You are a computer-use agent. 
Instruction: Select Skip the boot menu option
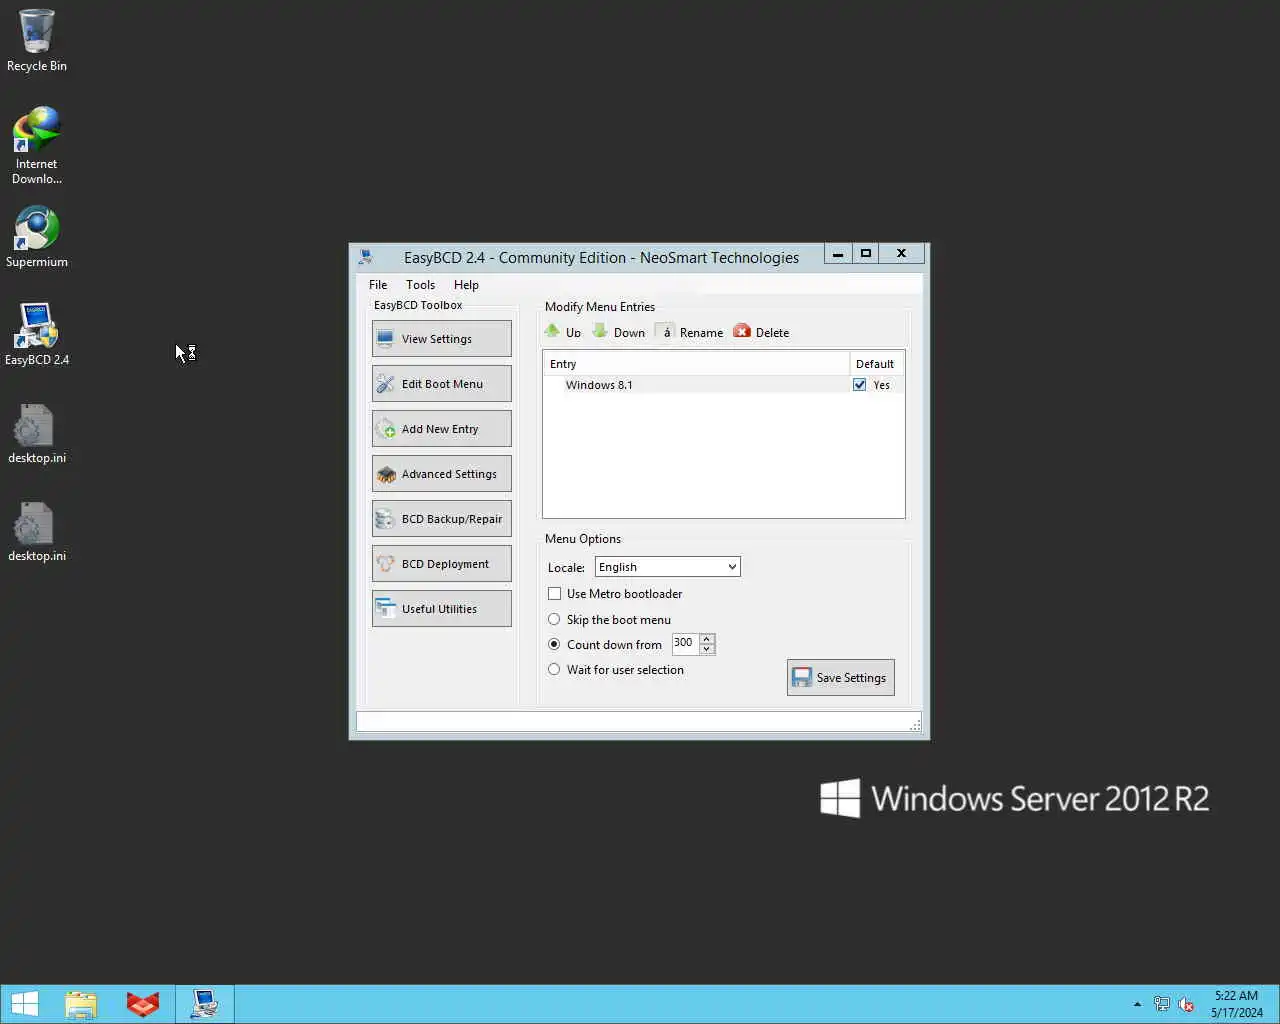click(x=554, y=619)
